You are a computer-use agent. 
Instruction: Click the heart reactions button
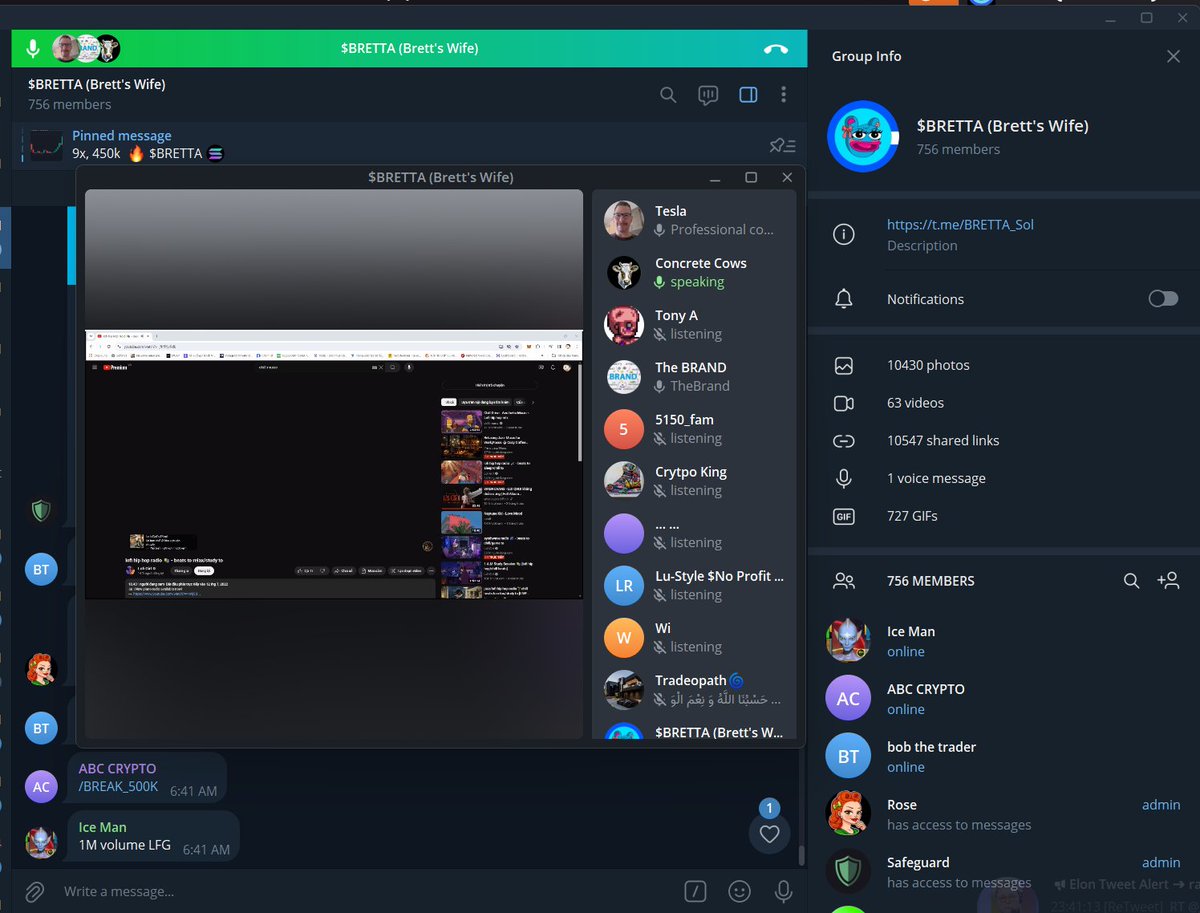pos(769,834)
